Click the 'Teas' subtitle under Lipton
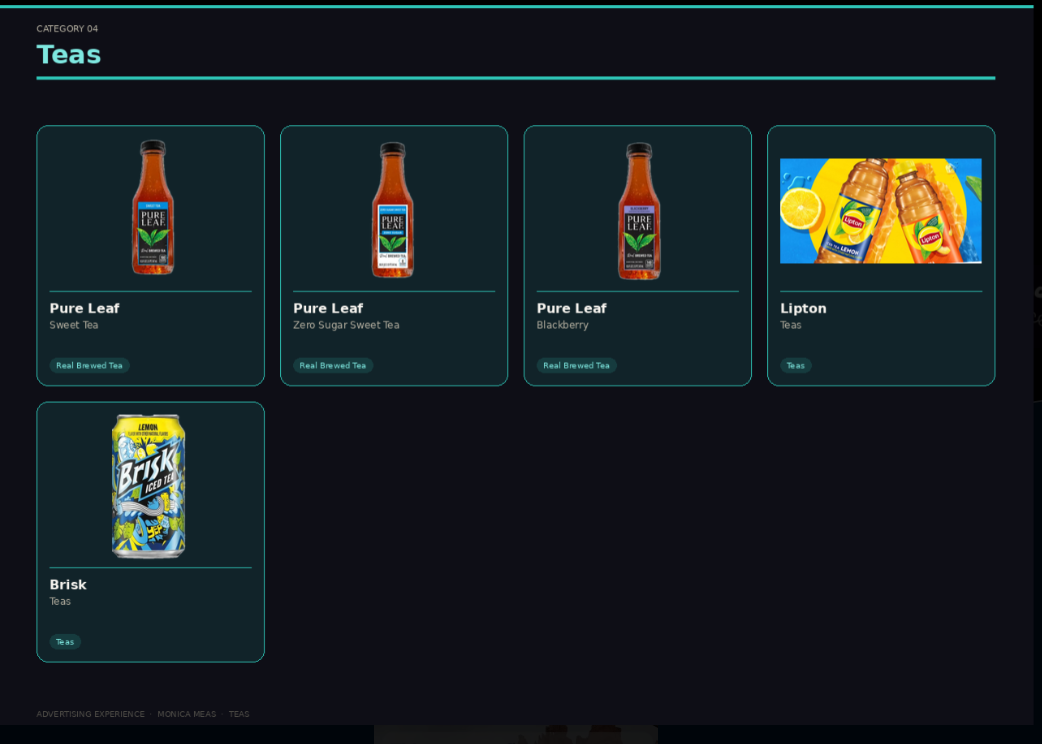 pyautogui.click(x=790, y=325)
